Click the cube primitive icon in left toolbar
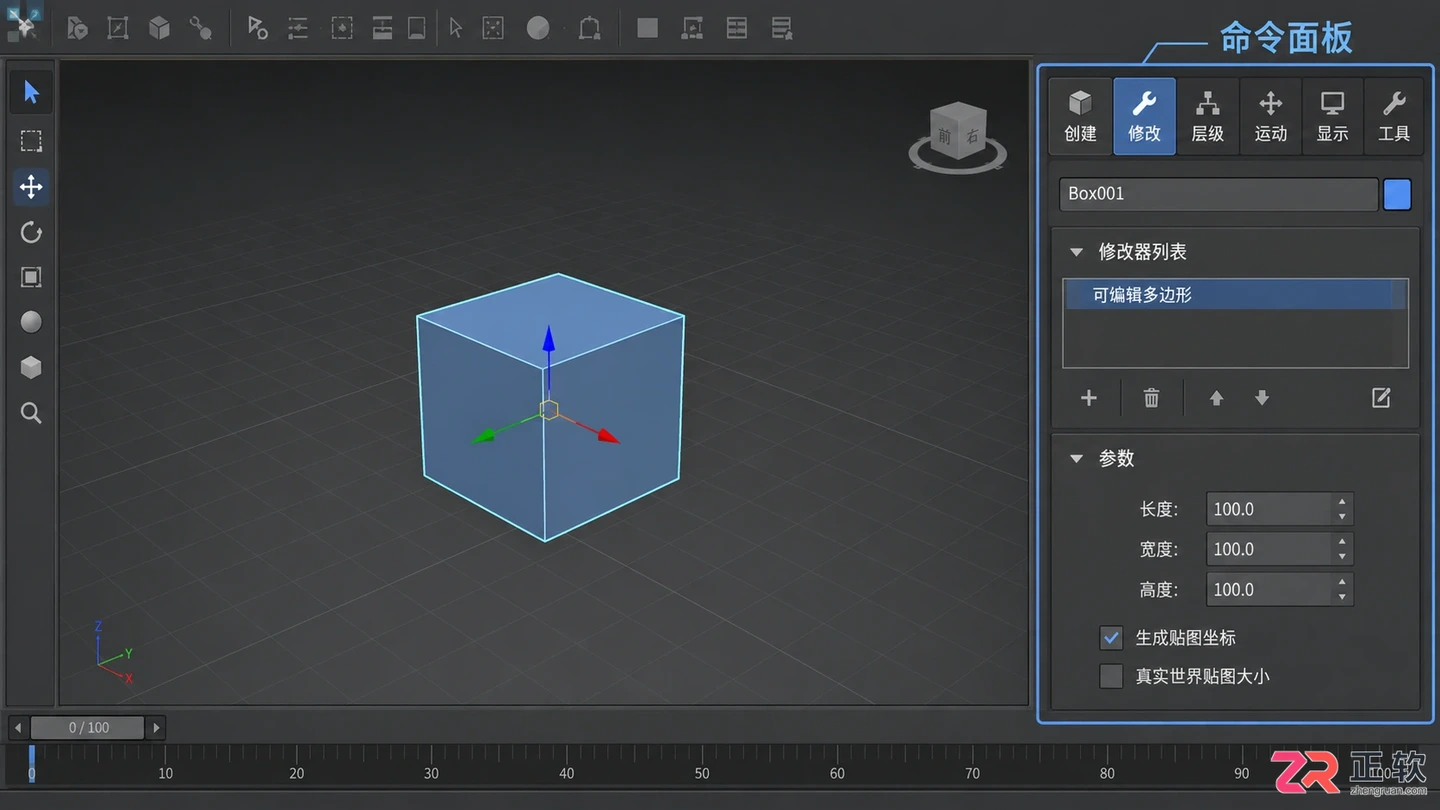Screen dimensions: 1440x810 tap(31, 367)
